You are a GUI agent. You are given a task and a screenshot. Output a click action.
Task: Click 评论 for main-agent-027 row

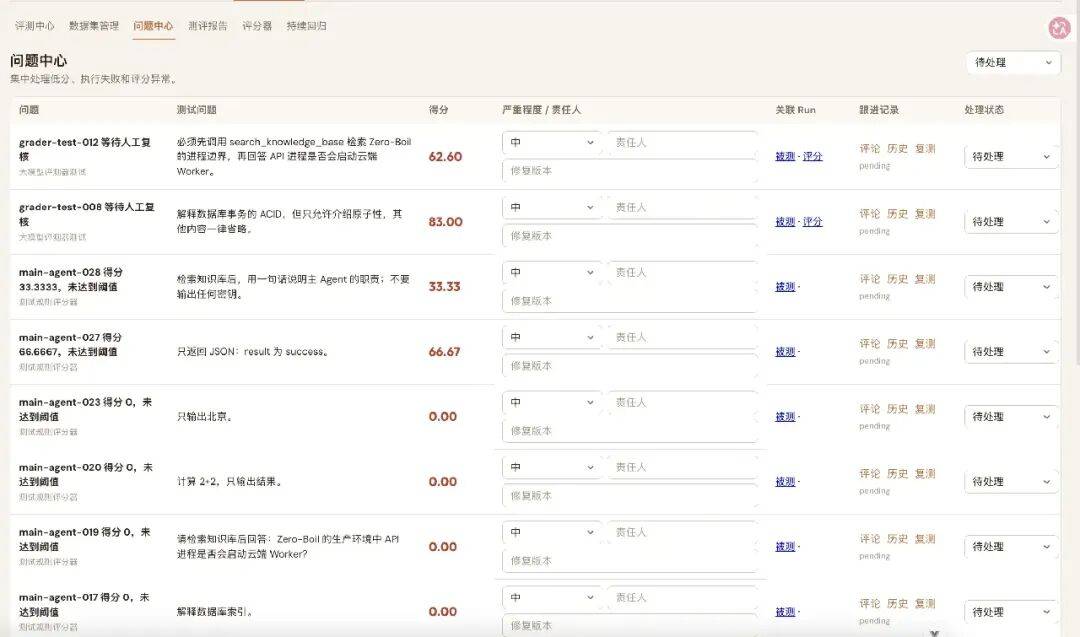point(870,344)
